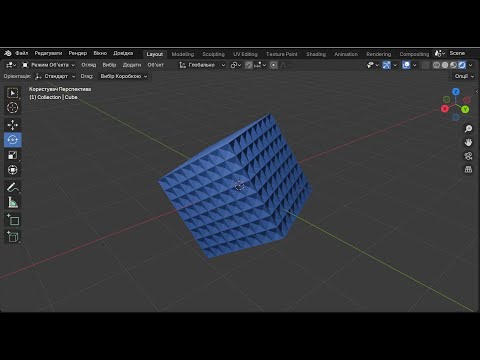480x360 pixels.
Task: Click the zoom magnifier viewport button
Action: (x=468, y=129)
